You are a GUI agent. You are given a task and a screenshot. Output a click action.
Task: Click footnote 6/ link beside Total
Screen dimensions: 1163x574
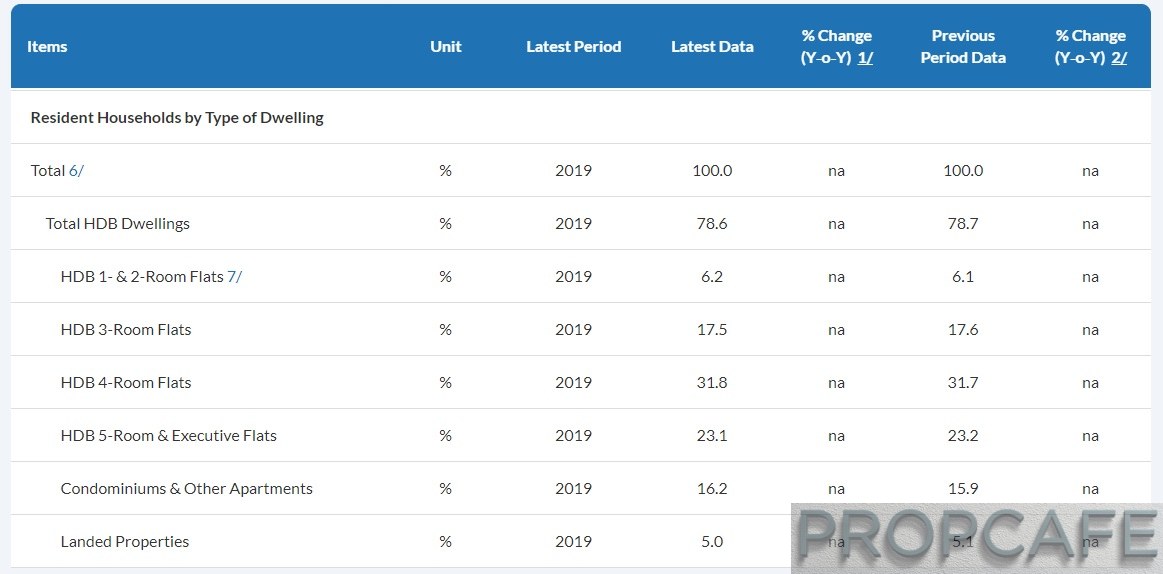[x=76, y=171]
